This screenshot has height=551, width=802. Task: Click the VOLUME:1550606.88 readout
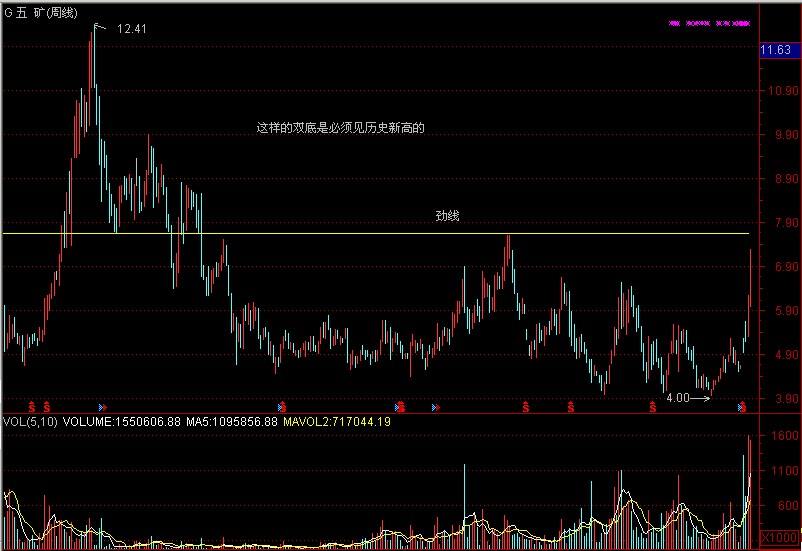point(121,422)
